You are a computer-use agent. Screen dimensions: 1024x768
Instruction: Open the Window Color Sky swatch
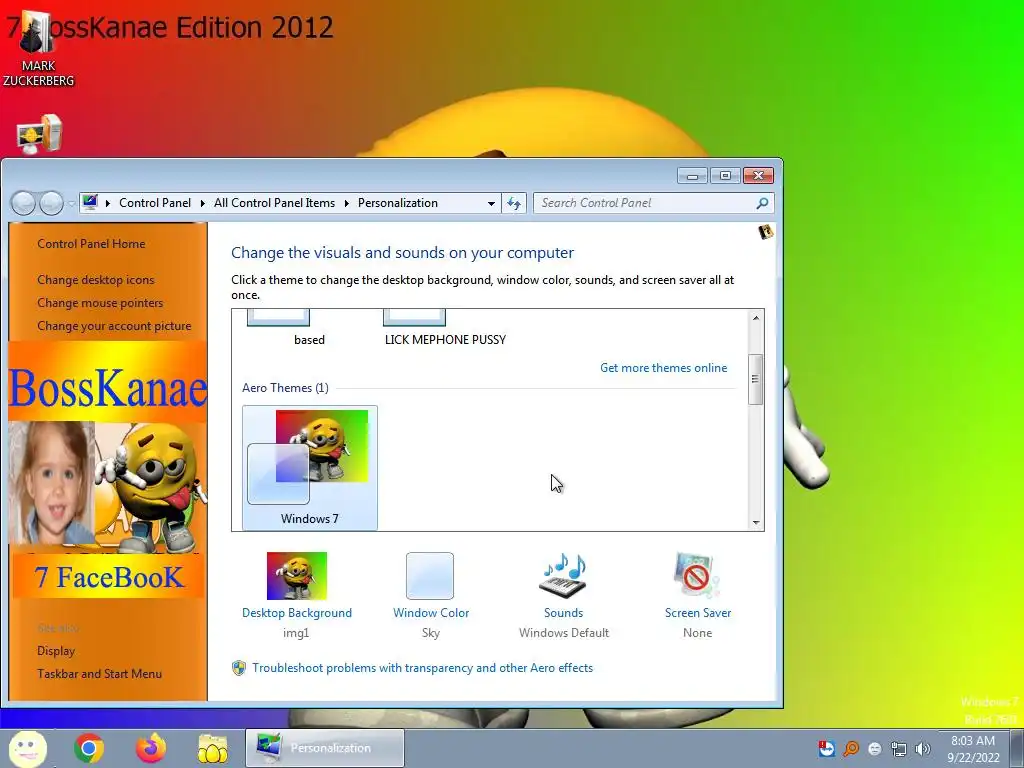[x=430, y=576]
